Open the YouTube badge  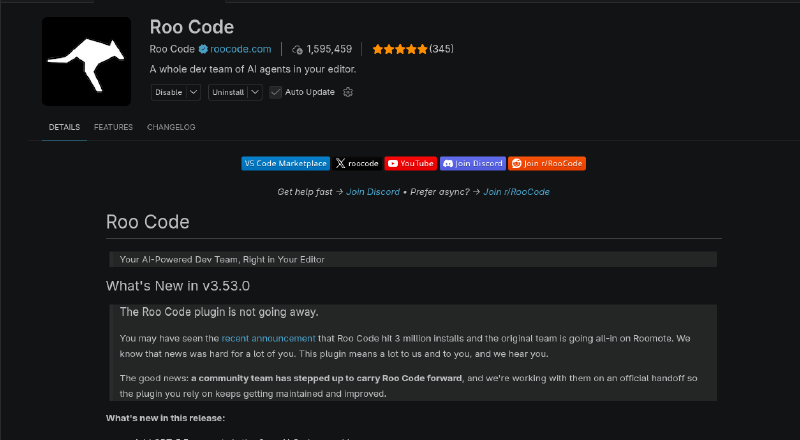[410, 163]
